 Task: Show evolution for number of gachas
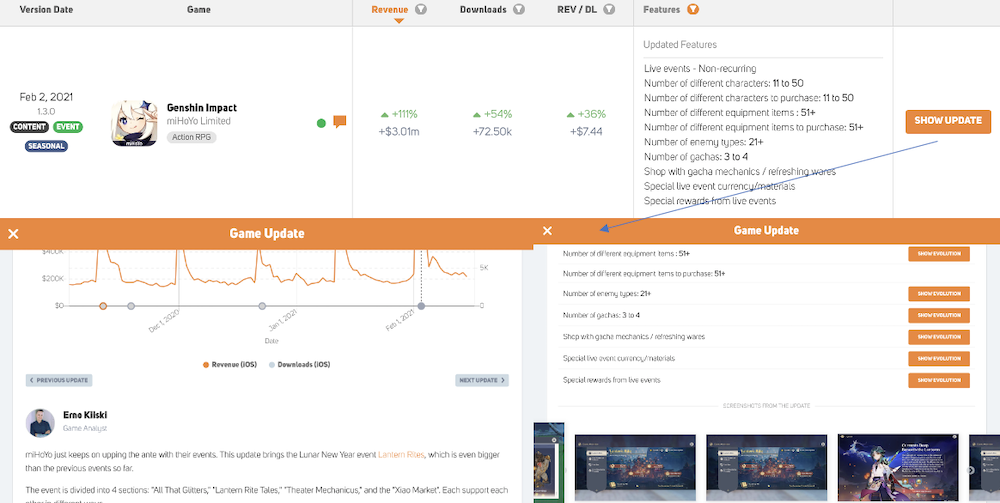tap(939, 316)
